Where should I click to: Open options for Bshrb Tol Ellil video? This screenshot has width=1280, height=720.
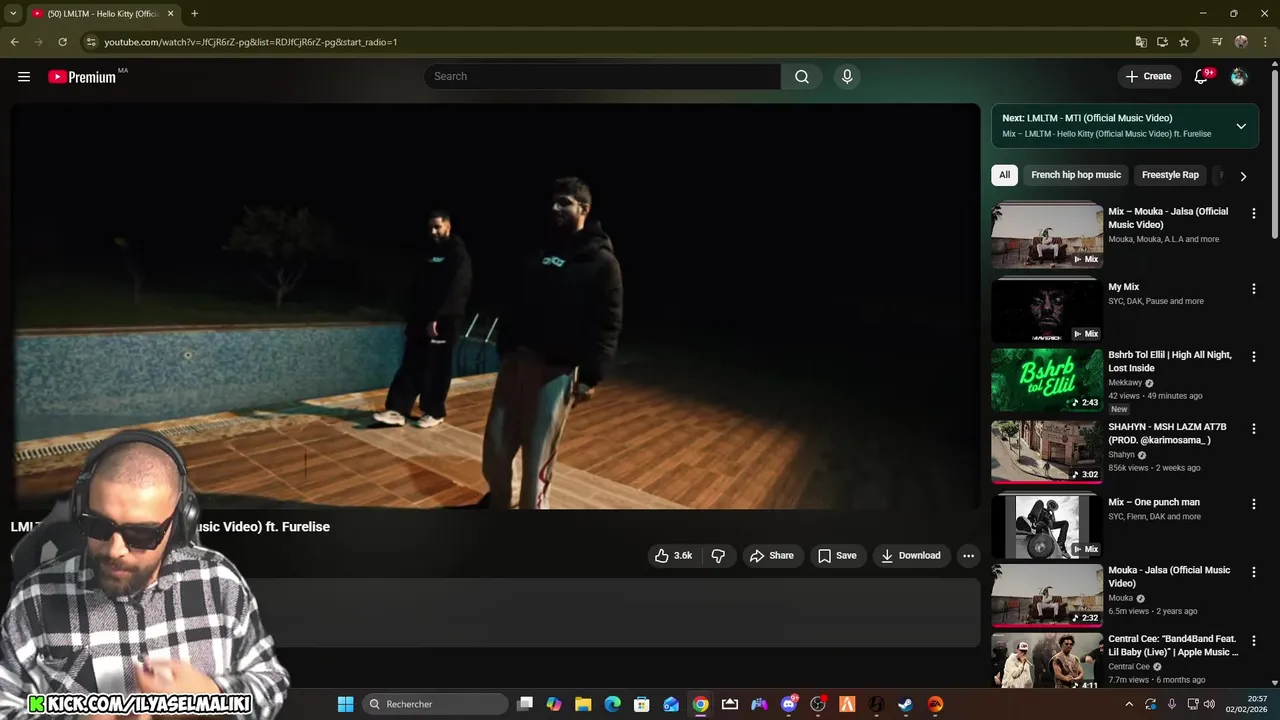tap(1254, 357)
